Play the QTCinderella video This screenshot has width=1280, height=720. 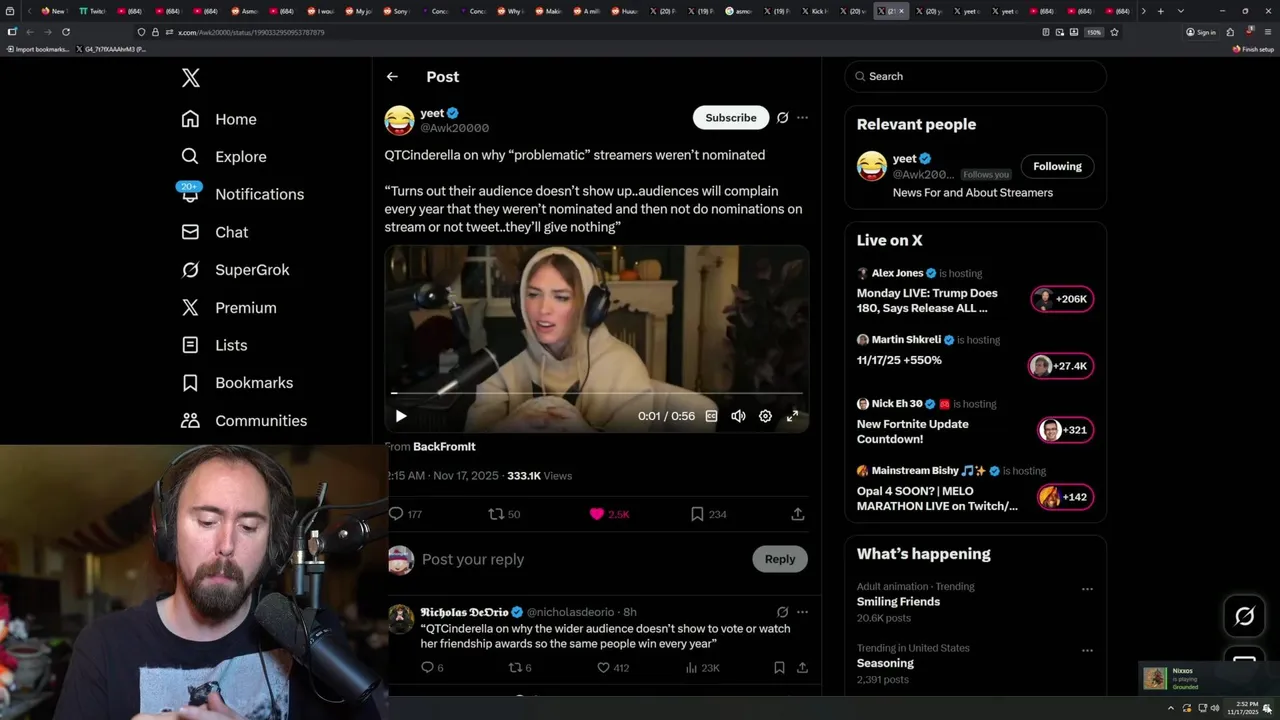401,416
